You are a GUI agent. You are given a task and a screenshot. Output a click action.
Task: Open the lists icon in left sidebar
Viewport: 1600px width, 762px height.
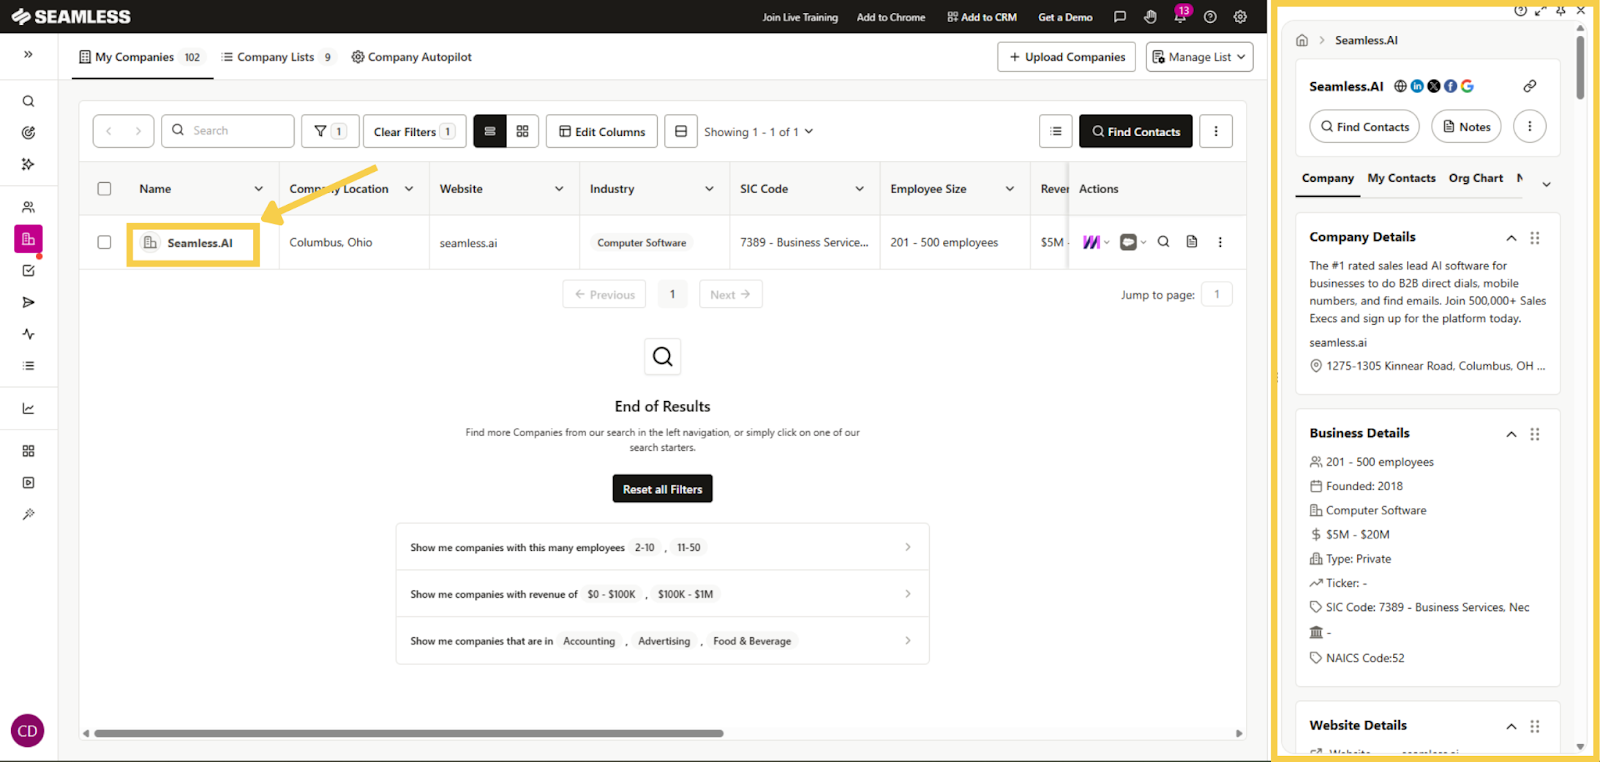(28, 366)
